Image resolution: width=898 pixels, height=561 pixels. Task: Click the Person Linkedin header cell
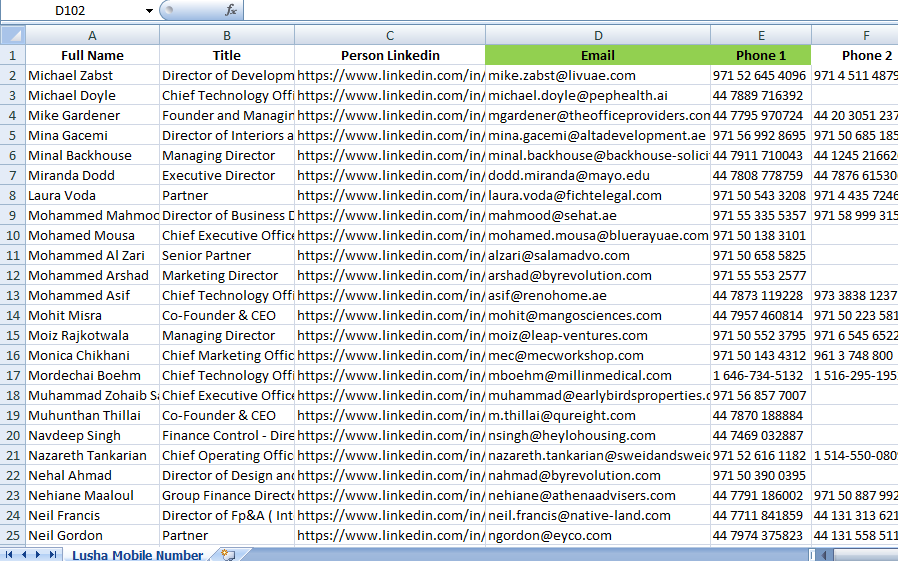(390, 56)
